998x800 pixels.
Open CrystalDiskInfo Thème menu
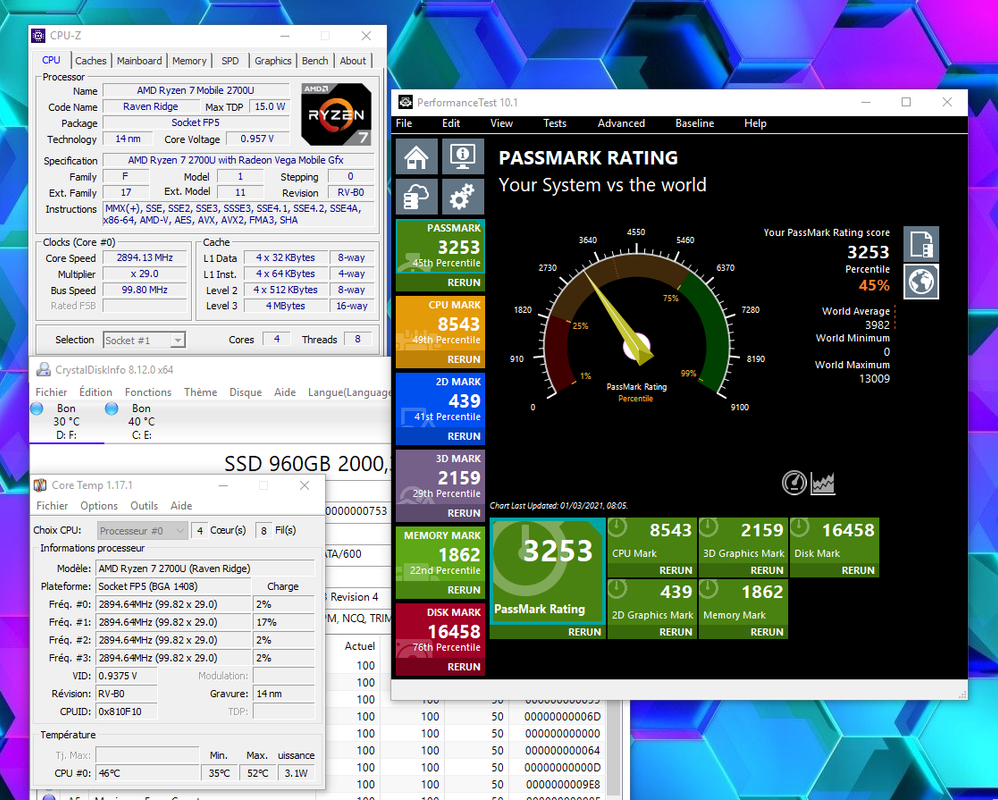coord(200,392)
